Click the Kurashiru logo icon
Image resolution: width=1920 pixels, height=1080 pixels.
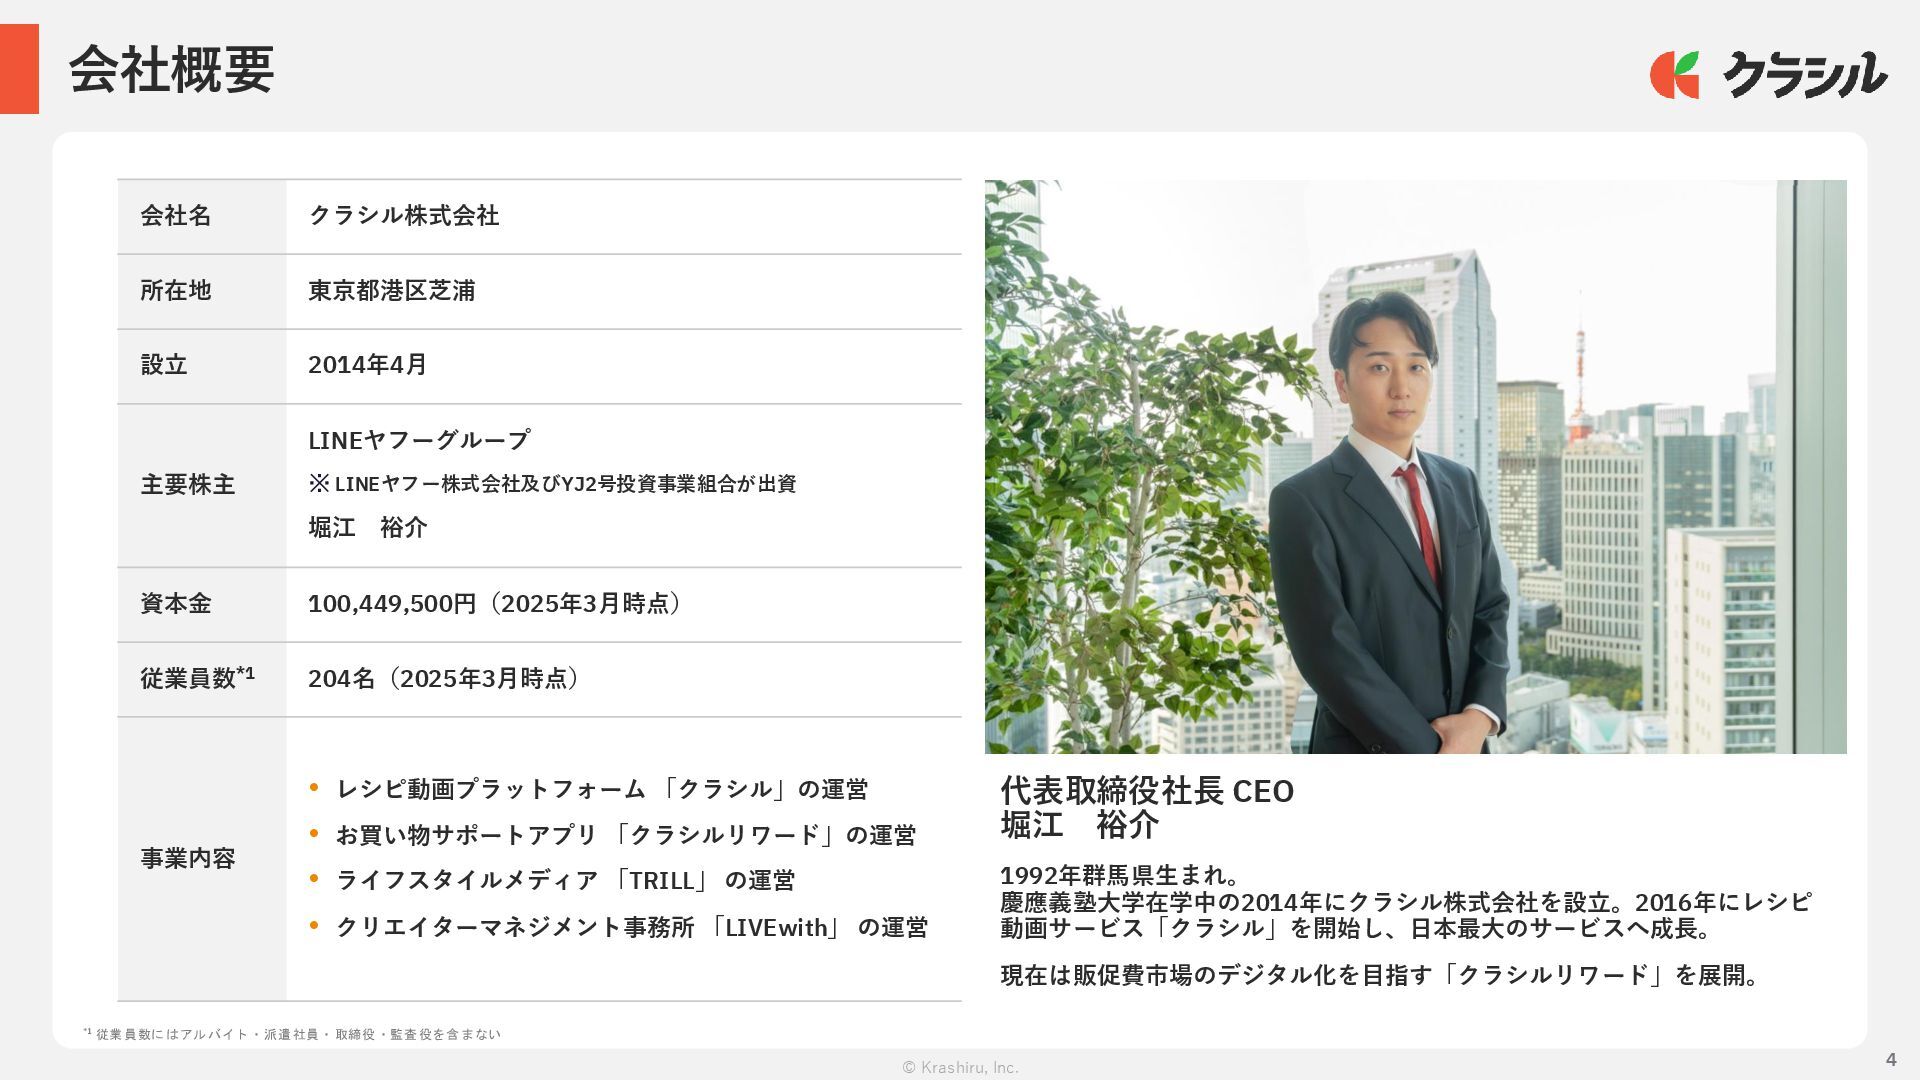click(x=1674, y=75)
